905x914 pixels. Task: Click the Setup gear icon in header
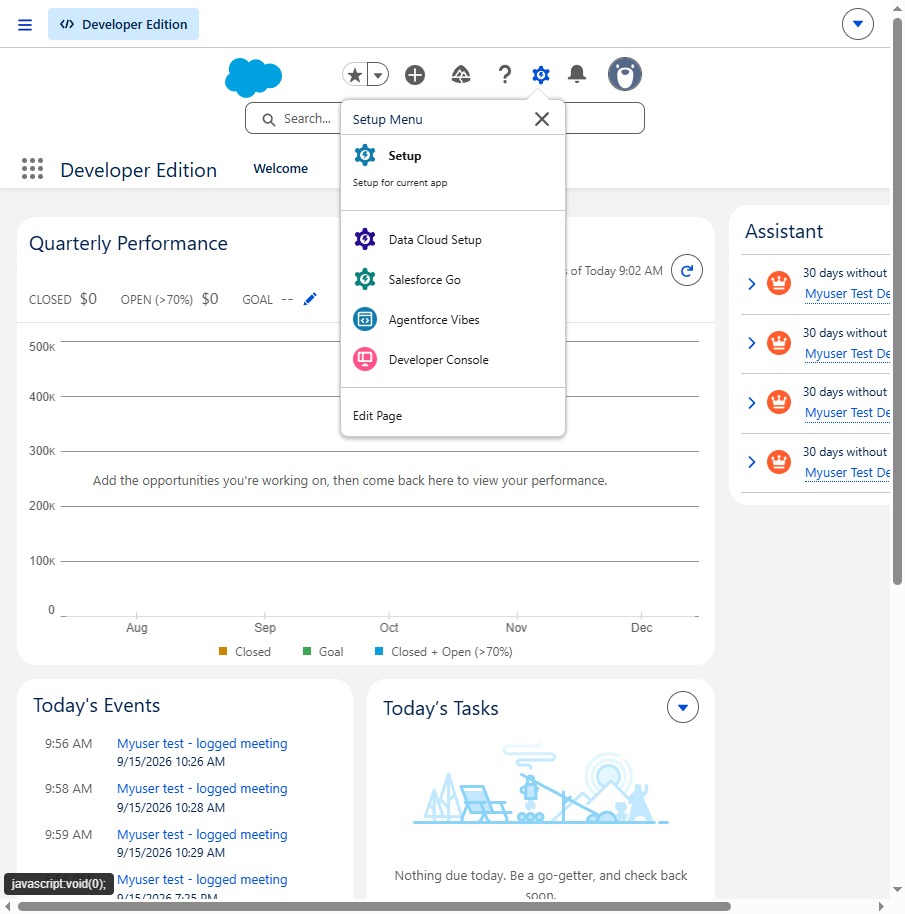point(541,75)
